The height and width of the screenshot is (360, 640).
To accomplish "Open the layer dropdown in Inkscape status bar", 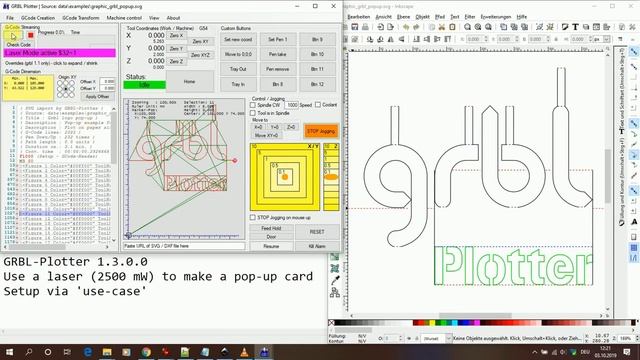I will 437,338.
